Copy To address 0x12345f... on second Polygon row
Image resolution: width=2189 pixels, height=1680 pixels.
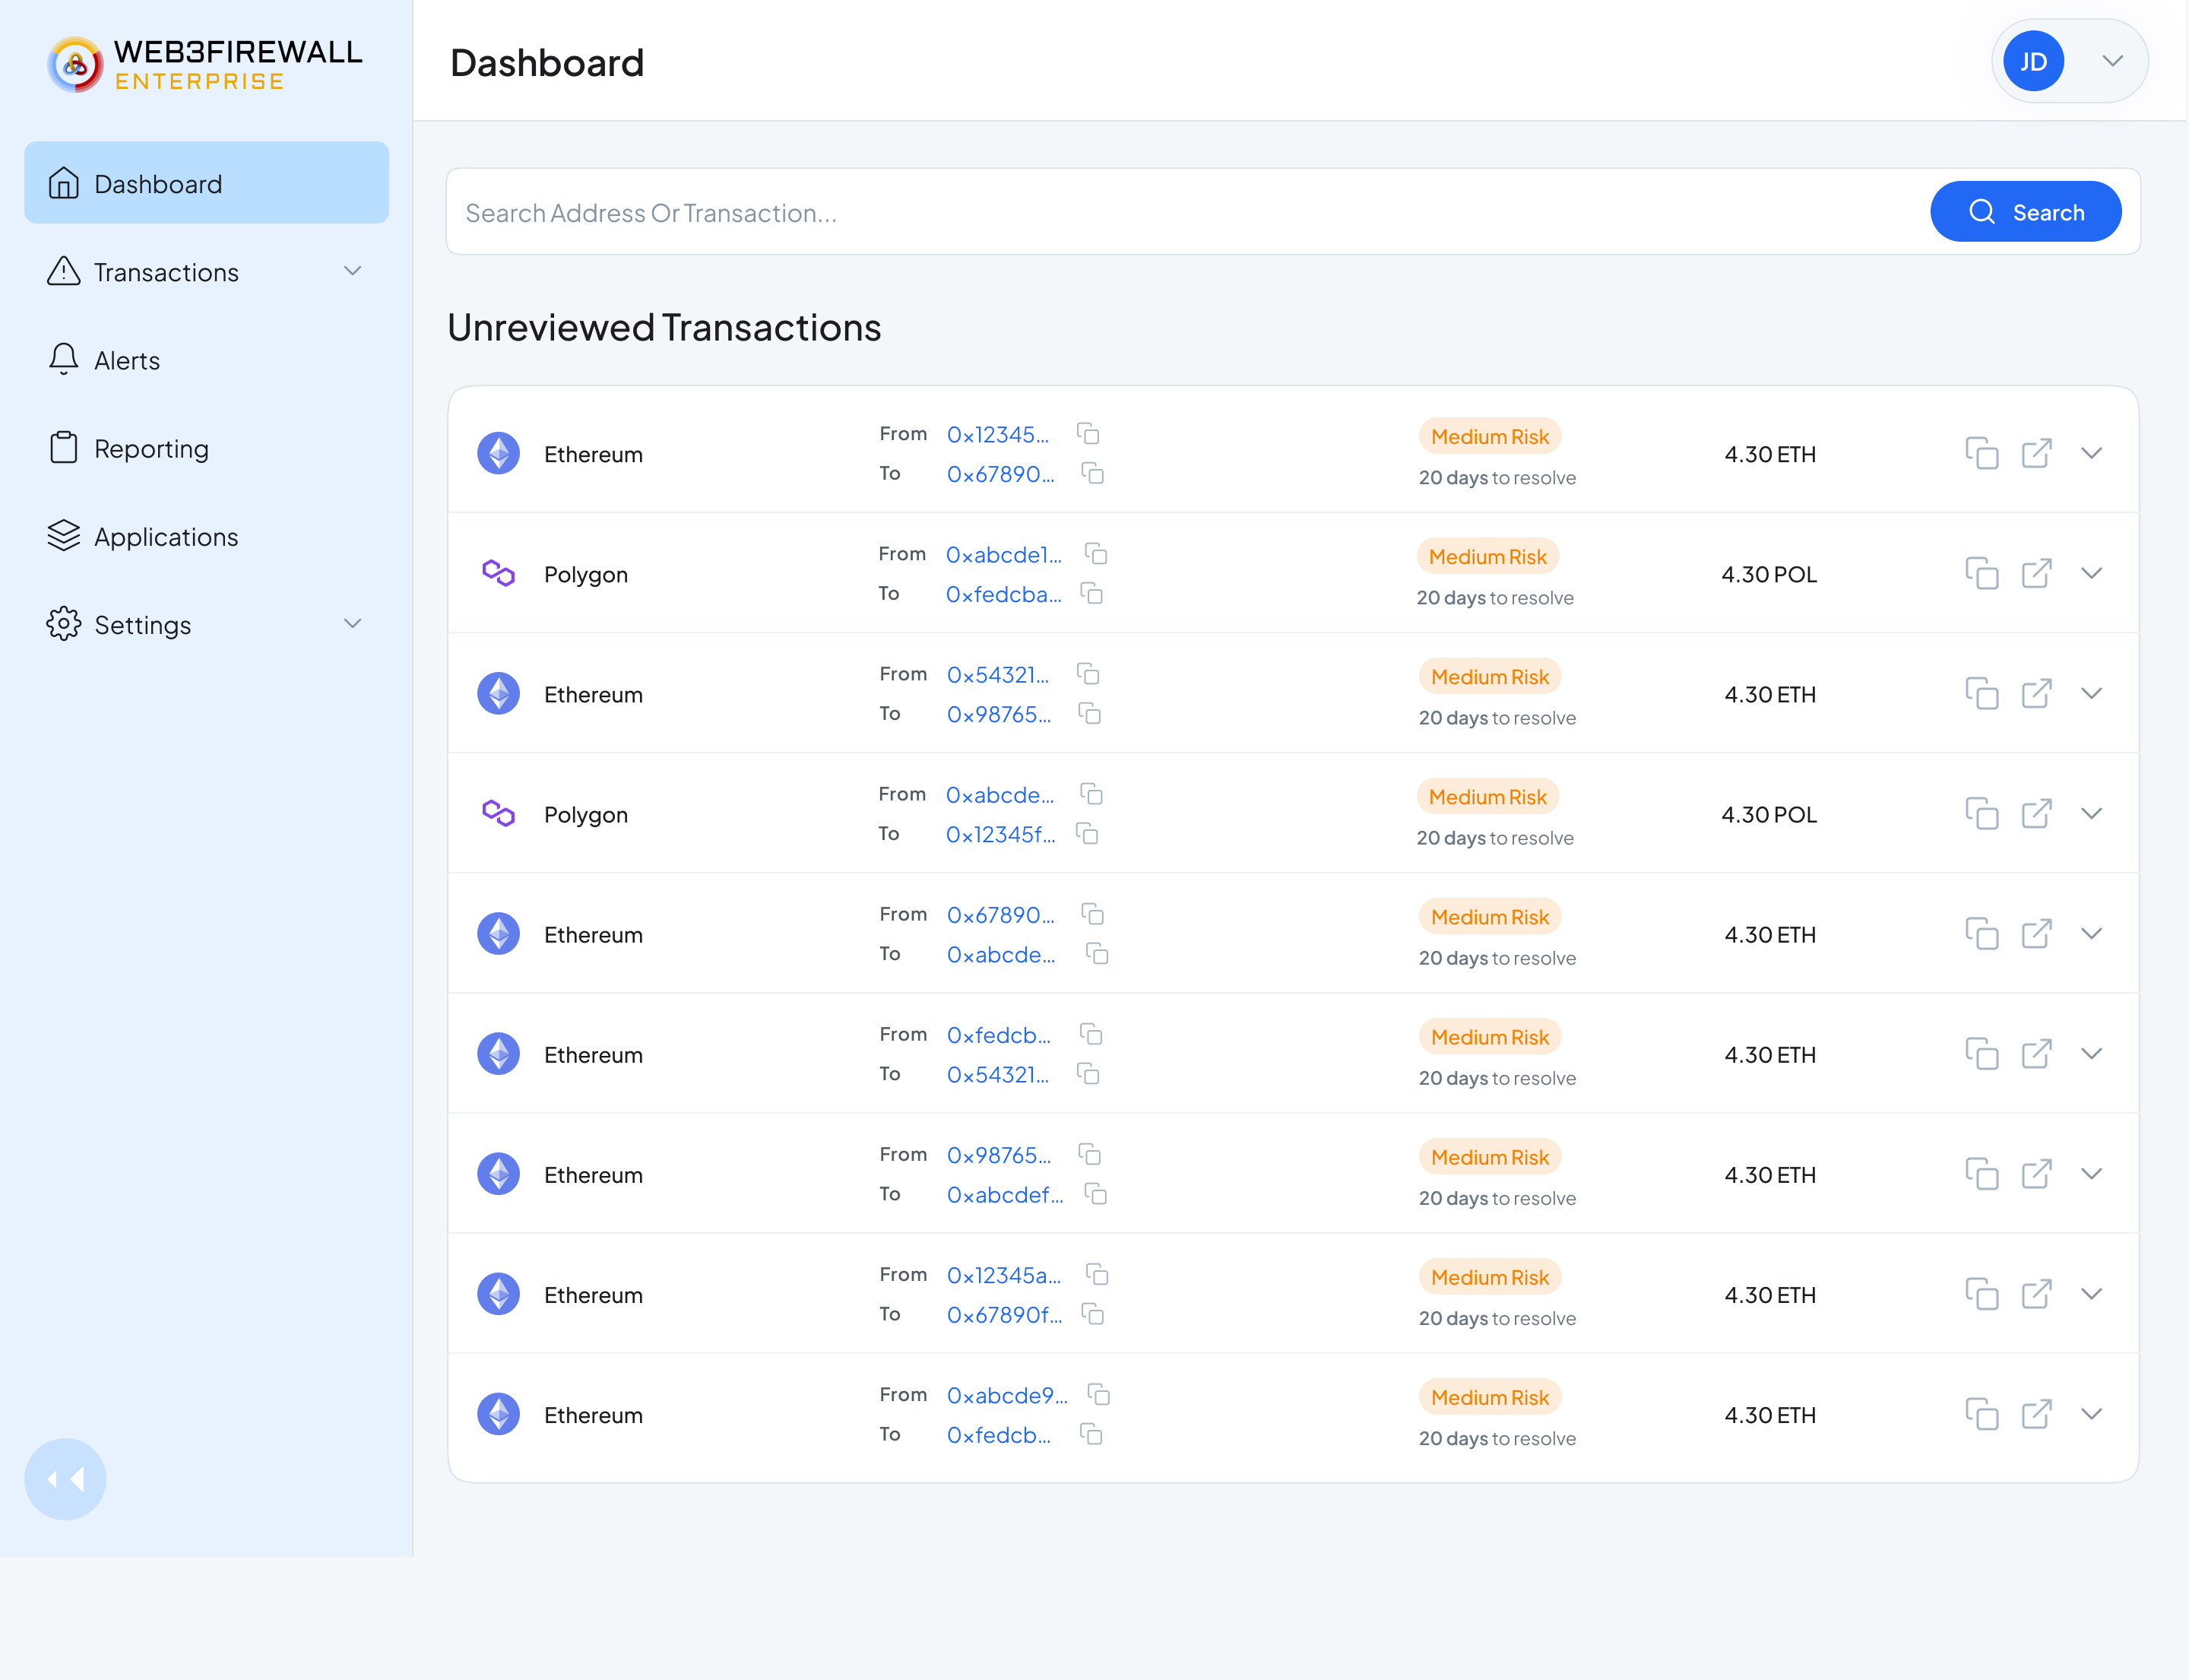(1087, 833)
